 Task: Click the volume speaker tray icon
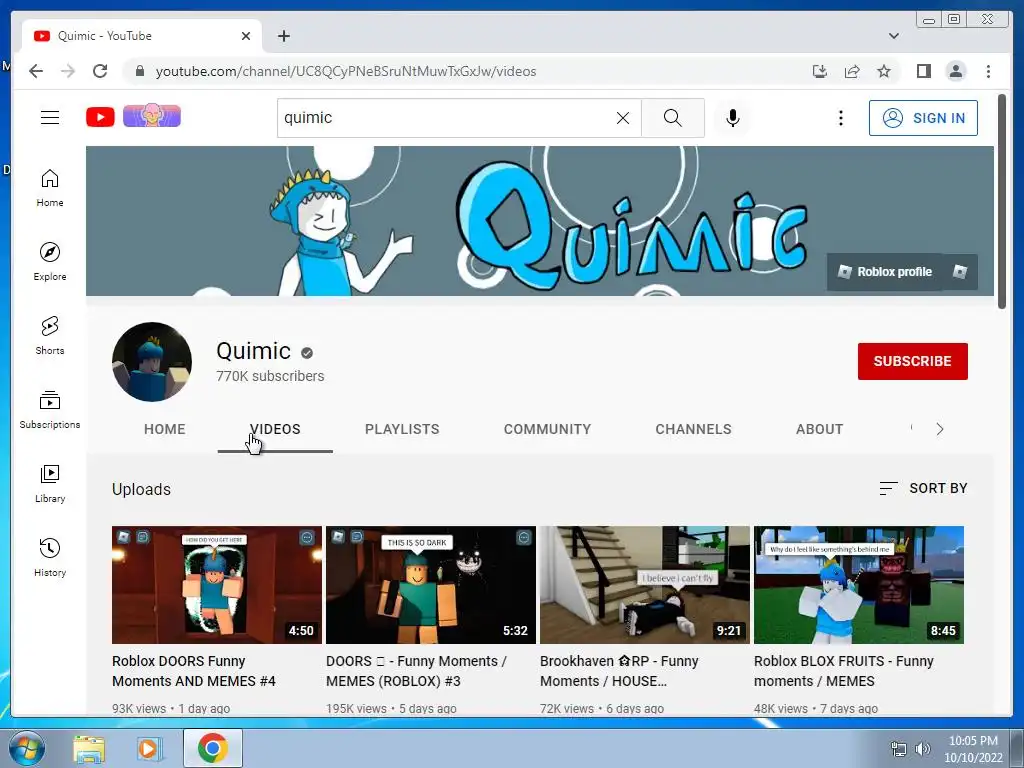pos(922,749)
